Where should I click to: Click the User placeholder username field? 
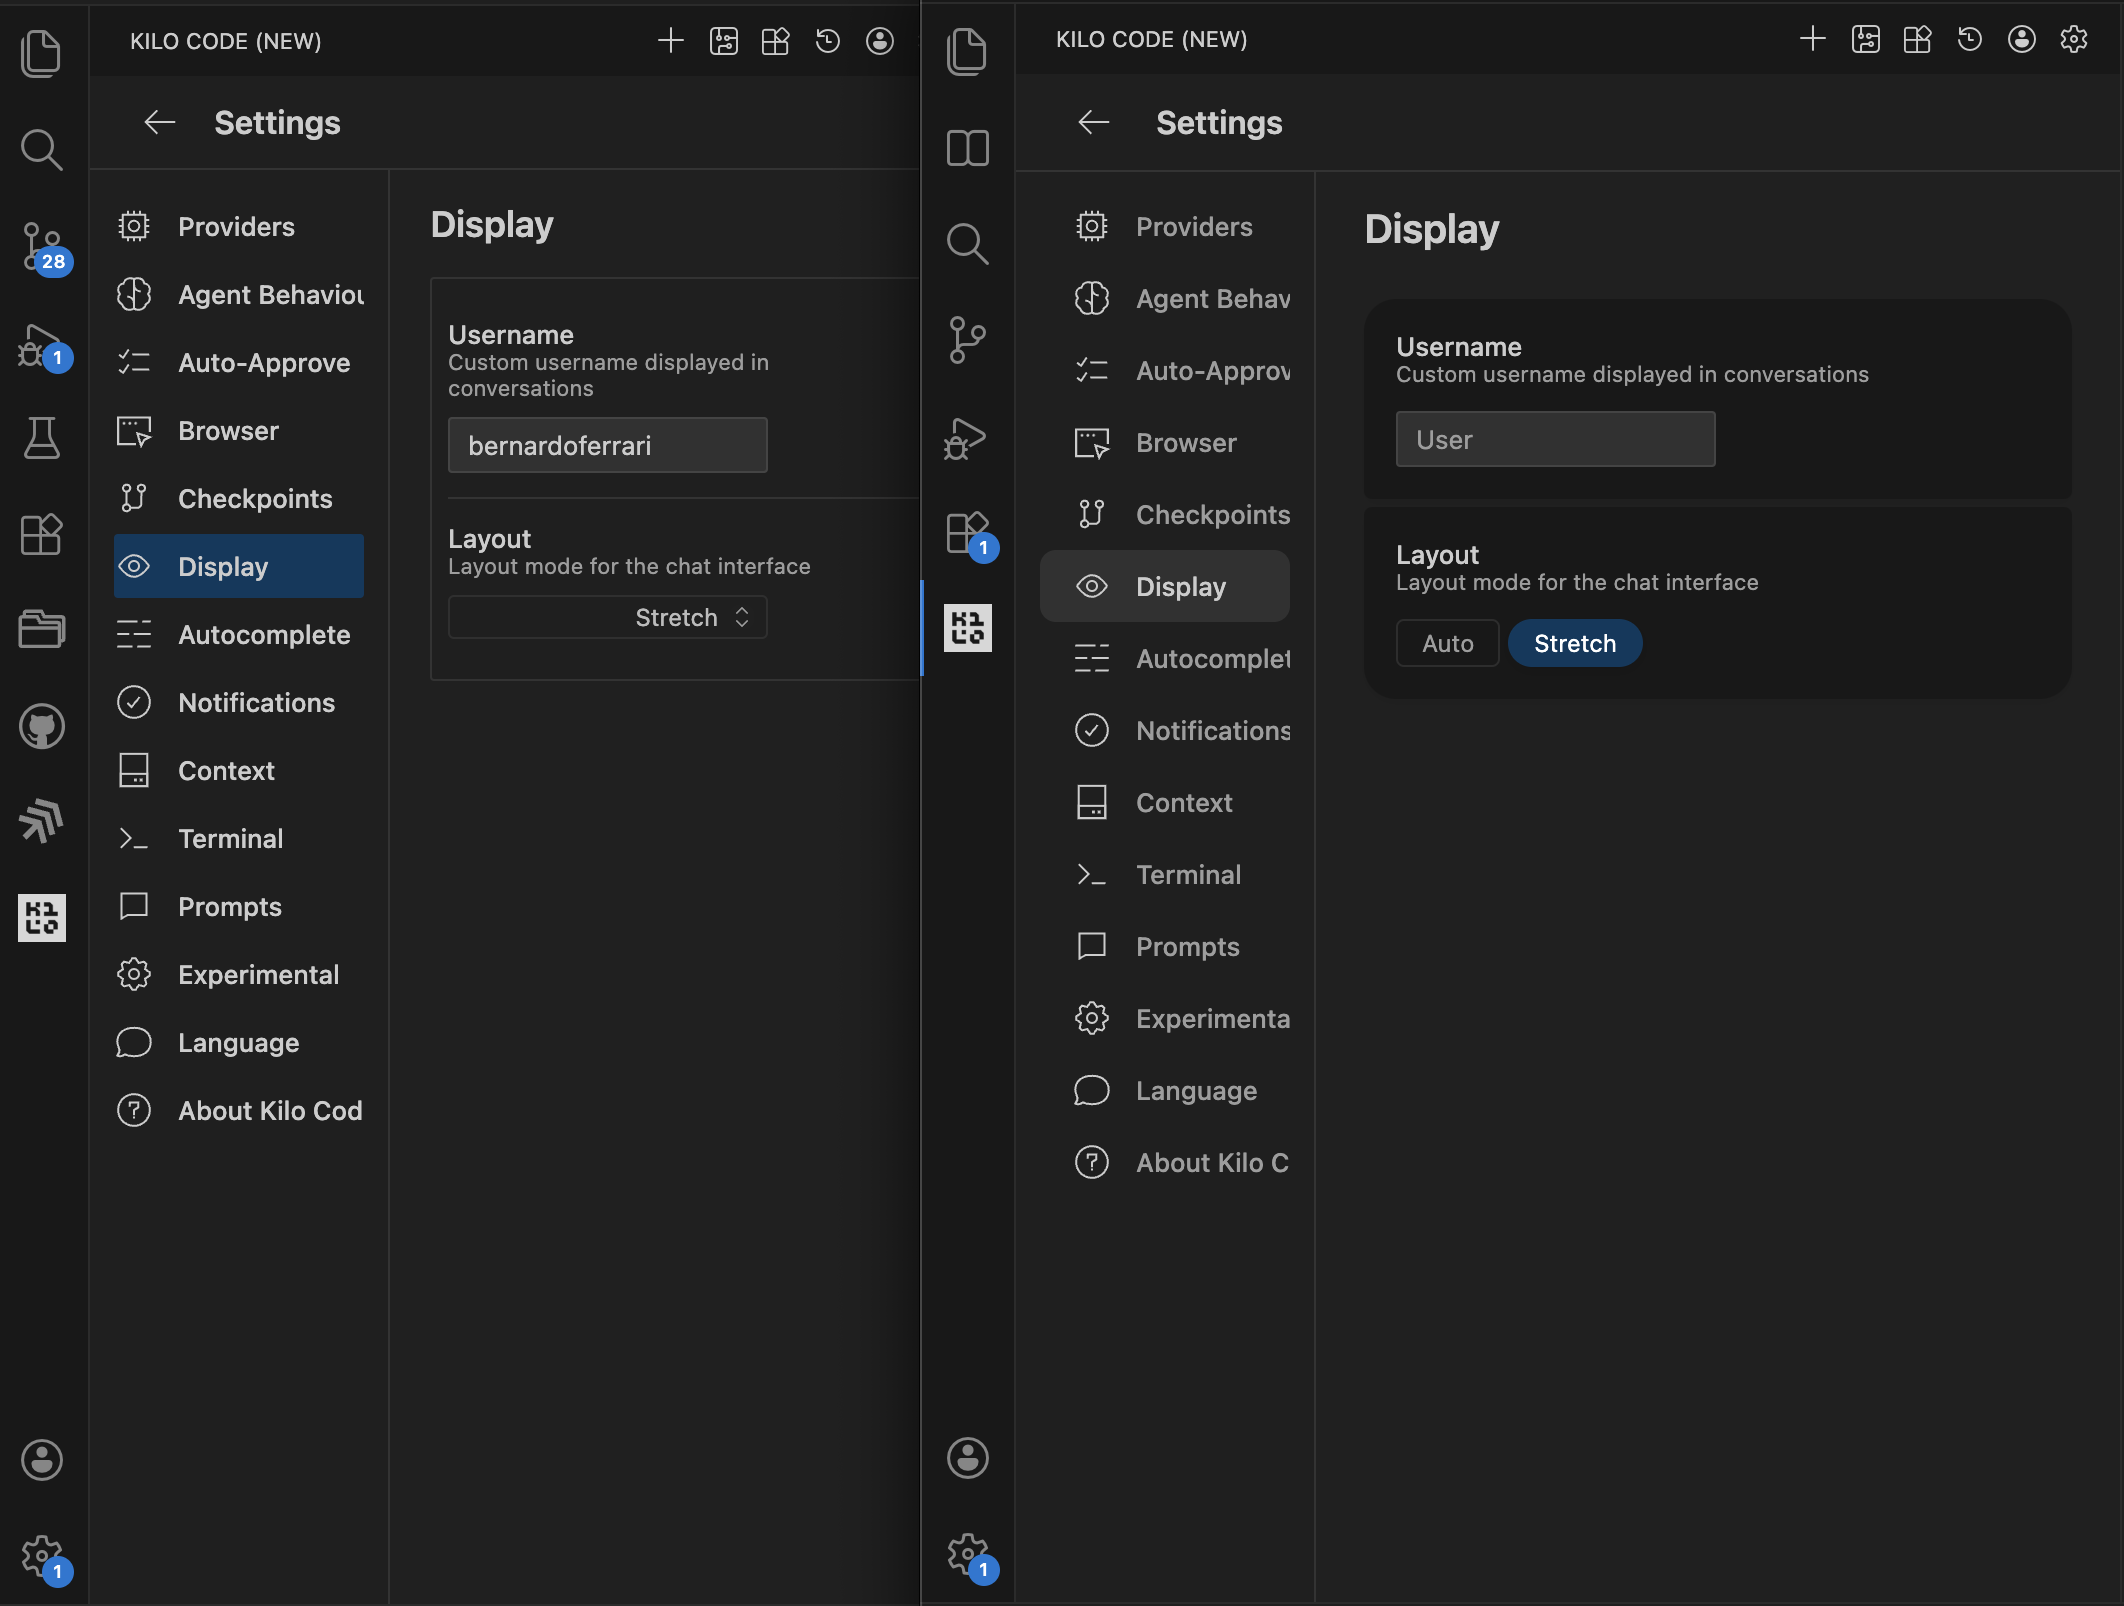(x=1554, y=439)
